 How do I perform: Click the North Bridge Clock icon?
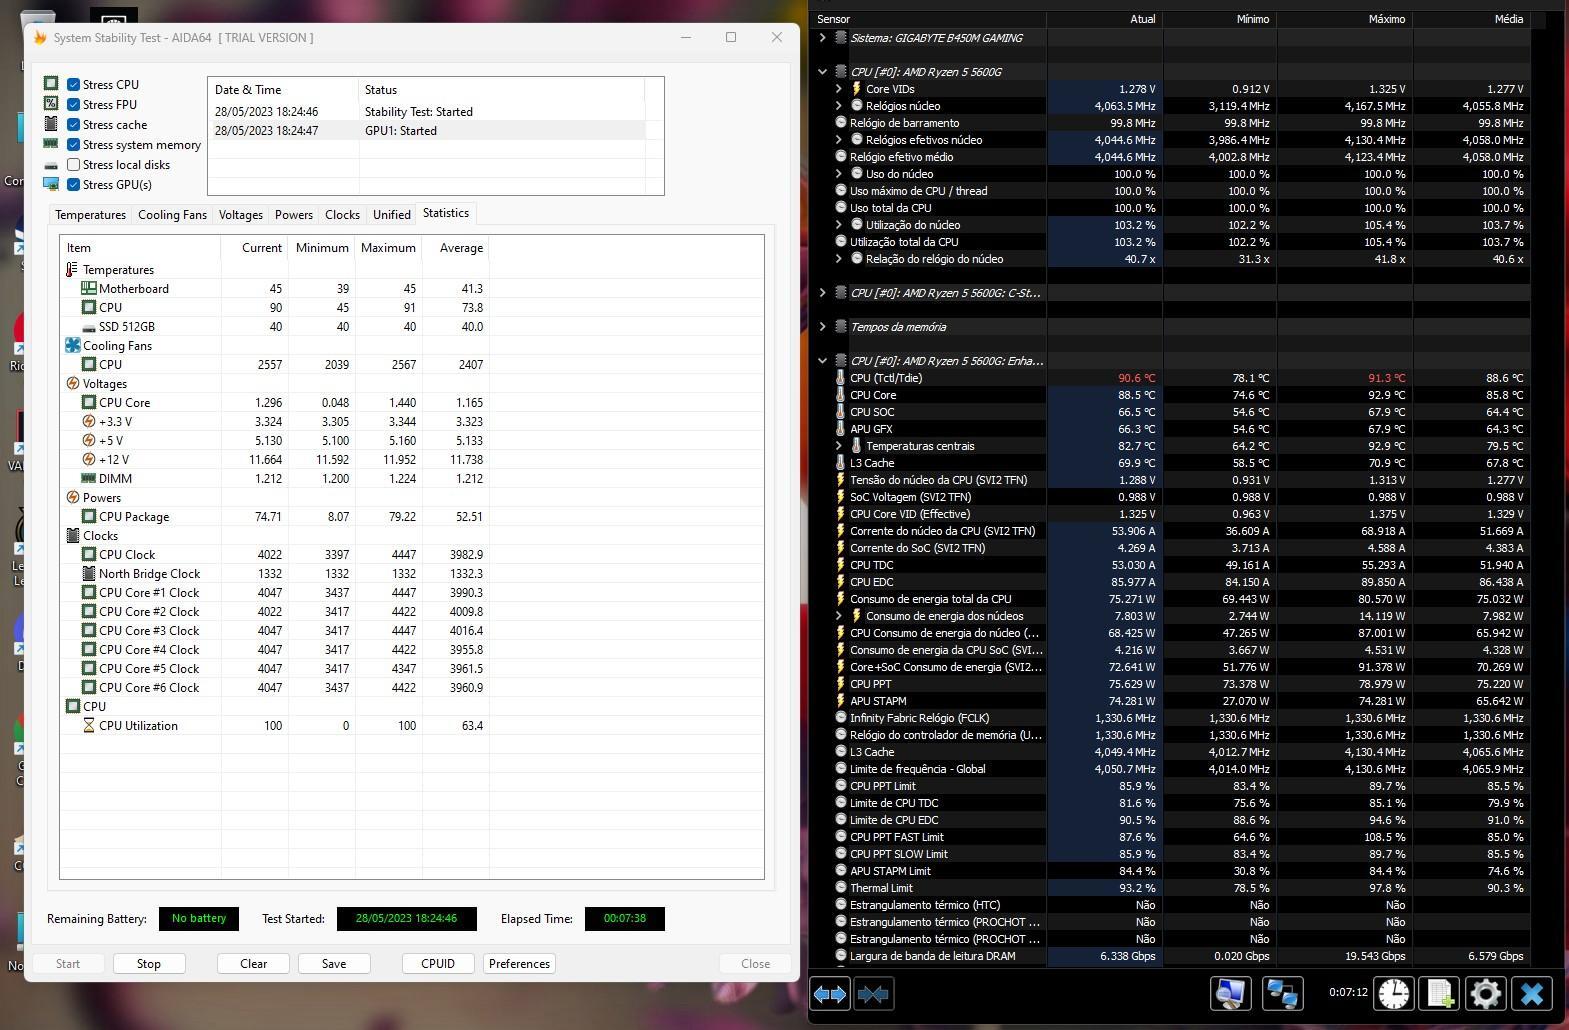coord(89,573)
